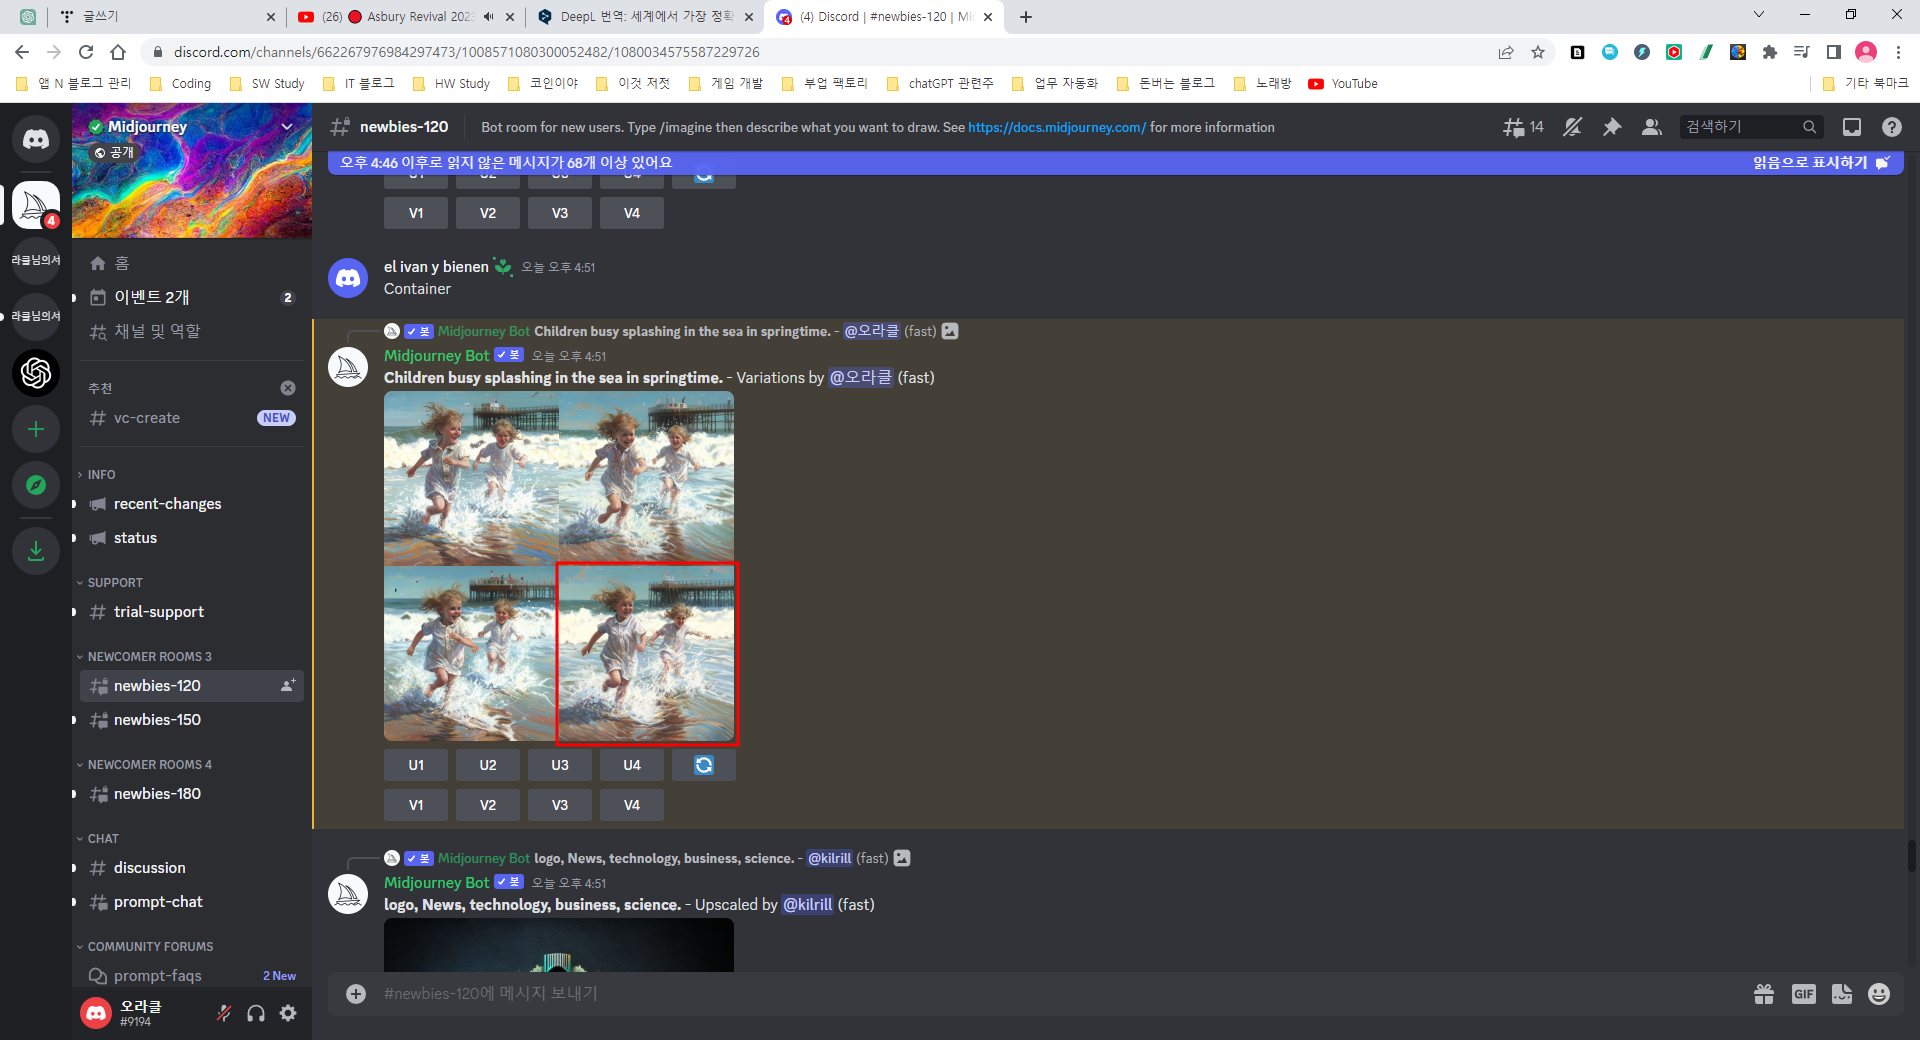Select the Midjourney server sailboat icon

click(36, 205)
